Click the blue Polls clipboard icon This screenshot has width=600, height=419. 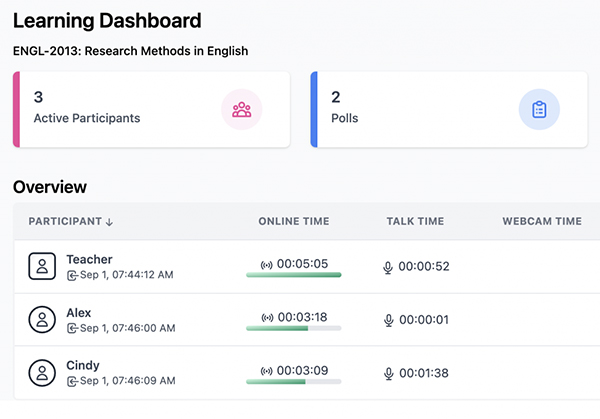point(539,110)
